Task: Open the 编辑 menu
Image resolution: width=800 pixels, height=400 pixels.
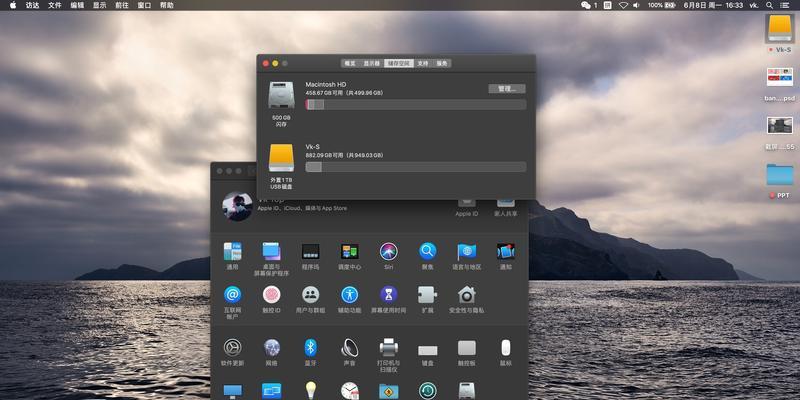Action: (x=77, y=5)
